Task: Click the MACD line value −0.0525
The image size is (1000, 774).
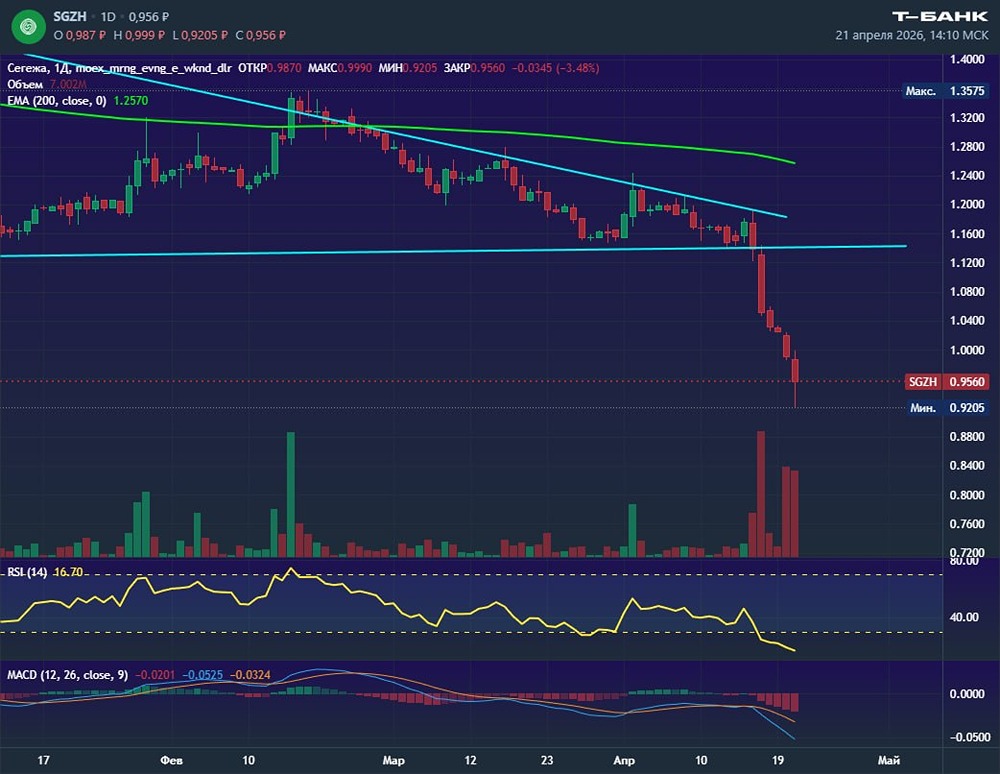Action: (202, 675)
